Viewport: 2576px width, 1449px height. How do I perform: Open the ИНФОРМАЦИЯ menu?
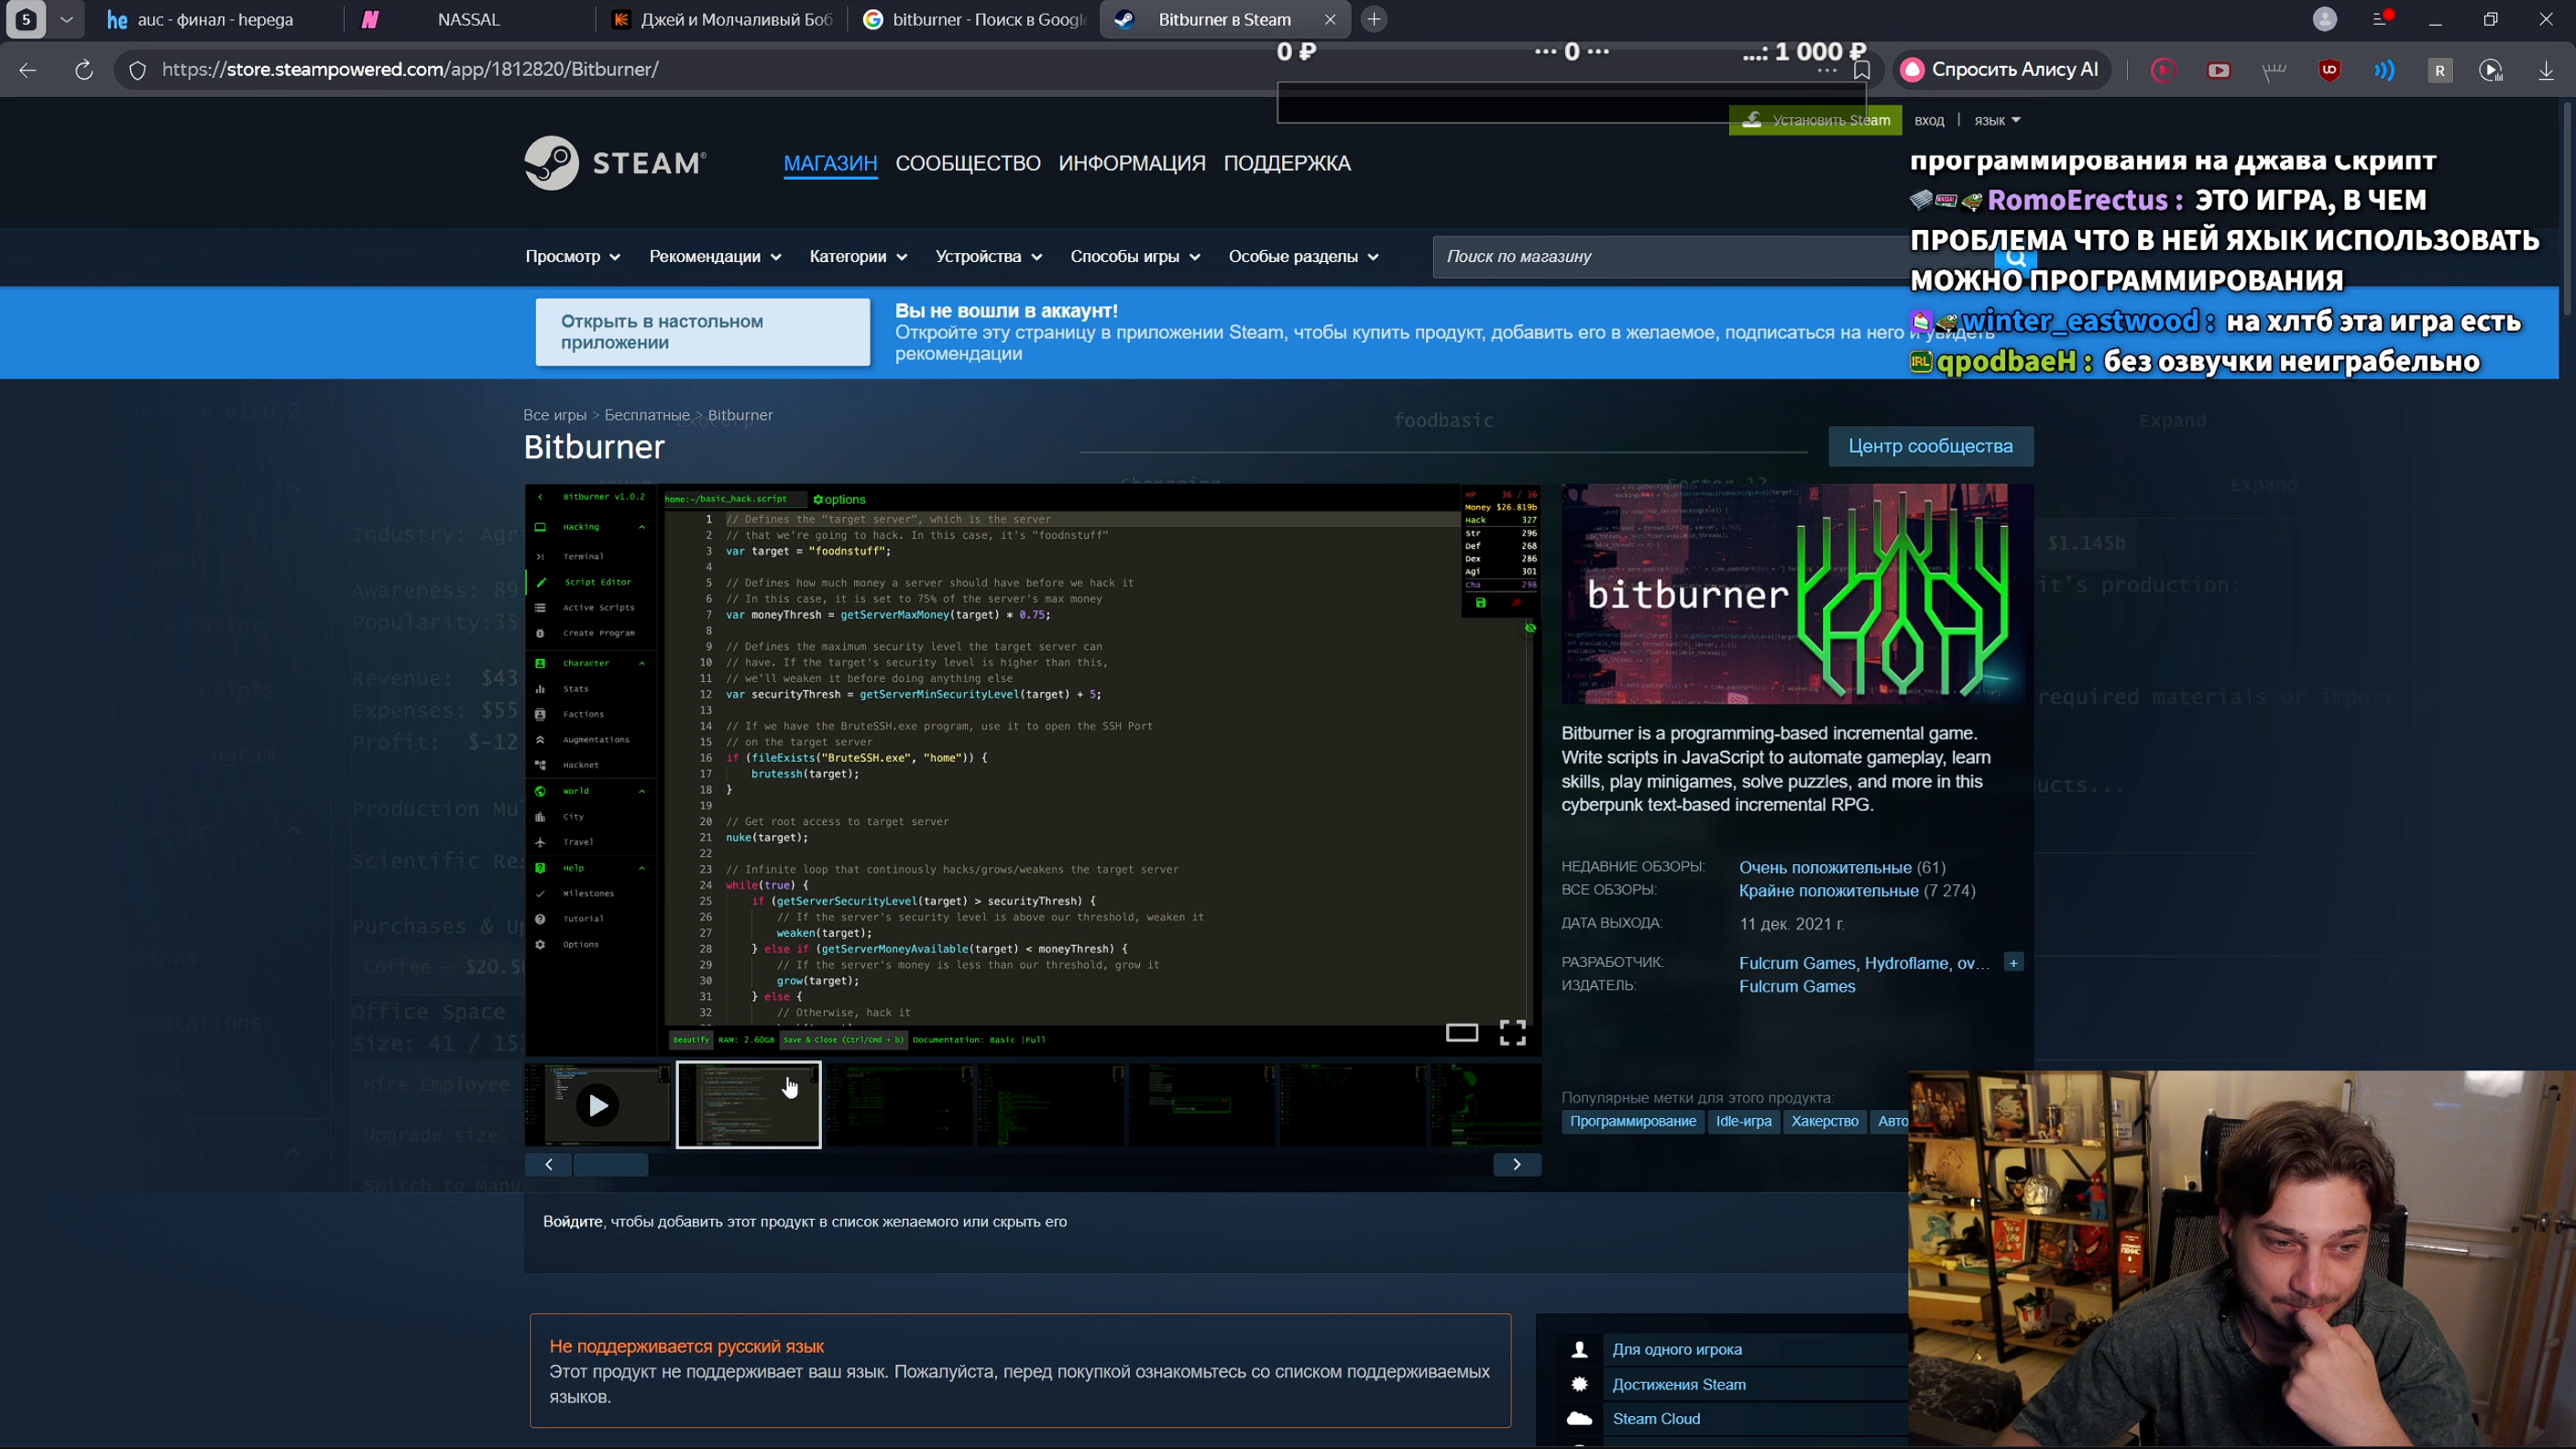(1132, 163)
